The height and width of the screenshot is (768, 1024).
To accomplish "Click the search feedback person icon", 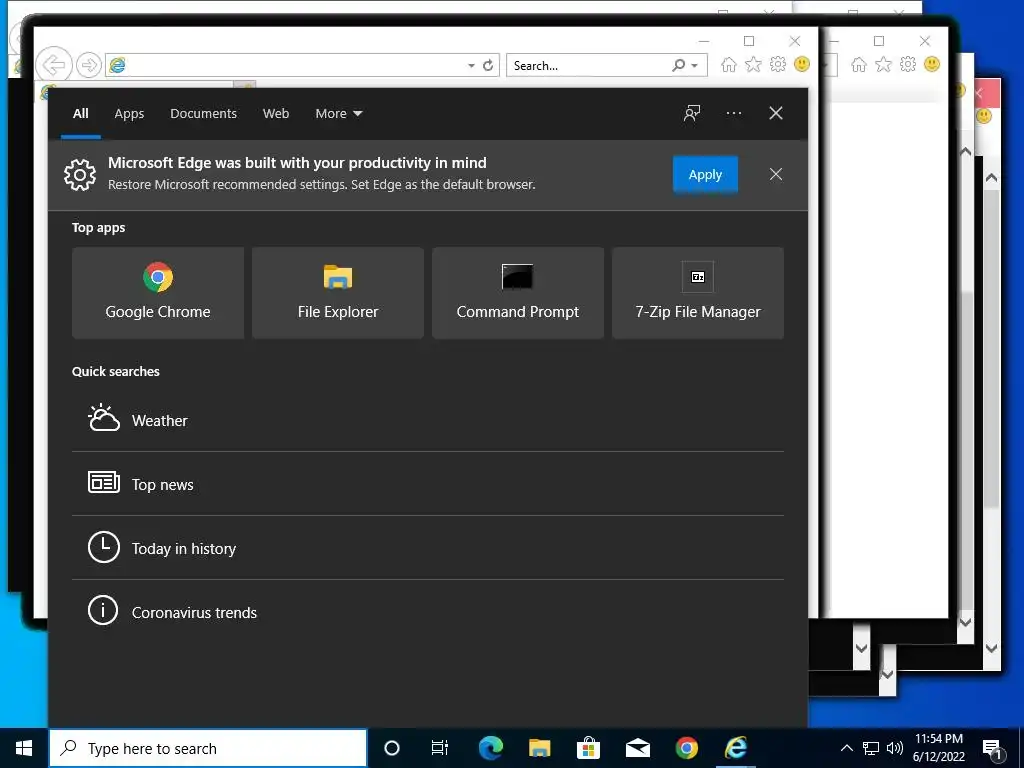I will click(692, 113).
